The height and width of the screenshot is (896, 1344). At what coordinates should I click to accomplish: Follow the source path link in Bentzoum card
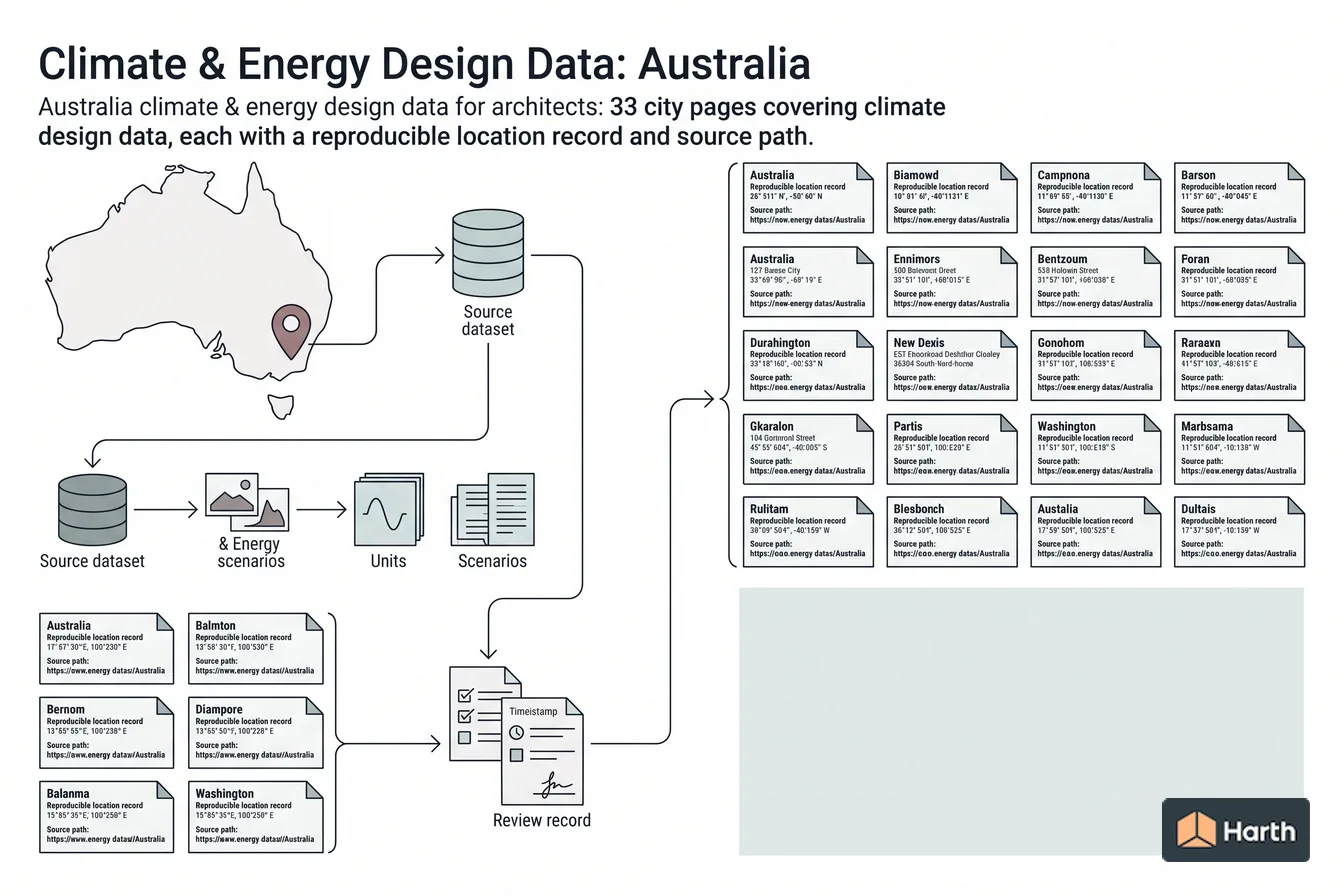coord(1095,304)
